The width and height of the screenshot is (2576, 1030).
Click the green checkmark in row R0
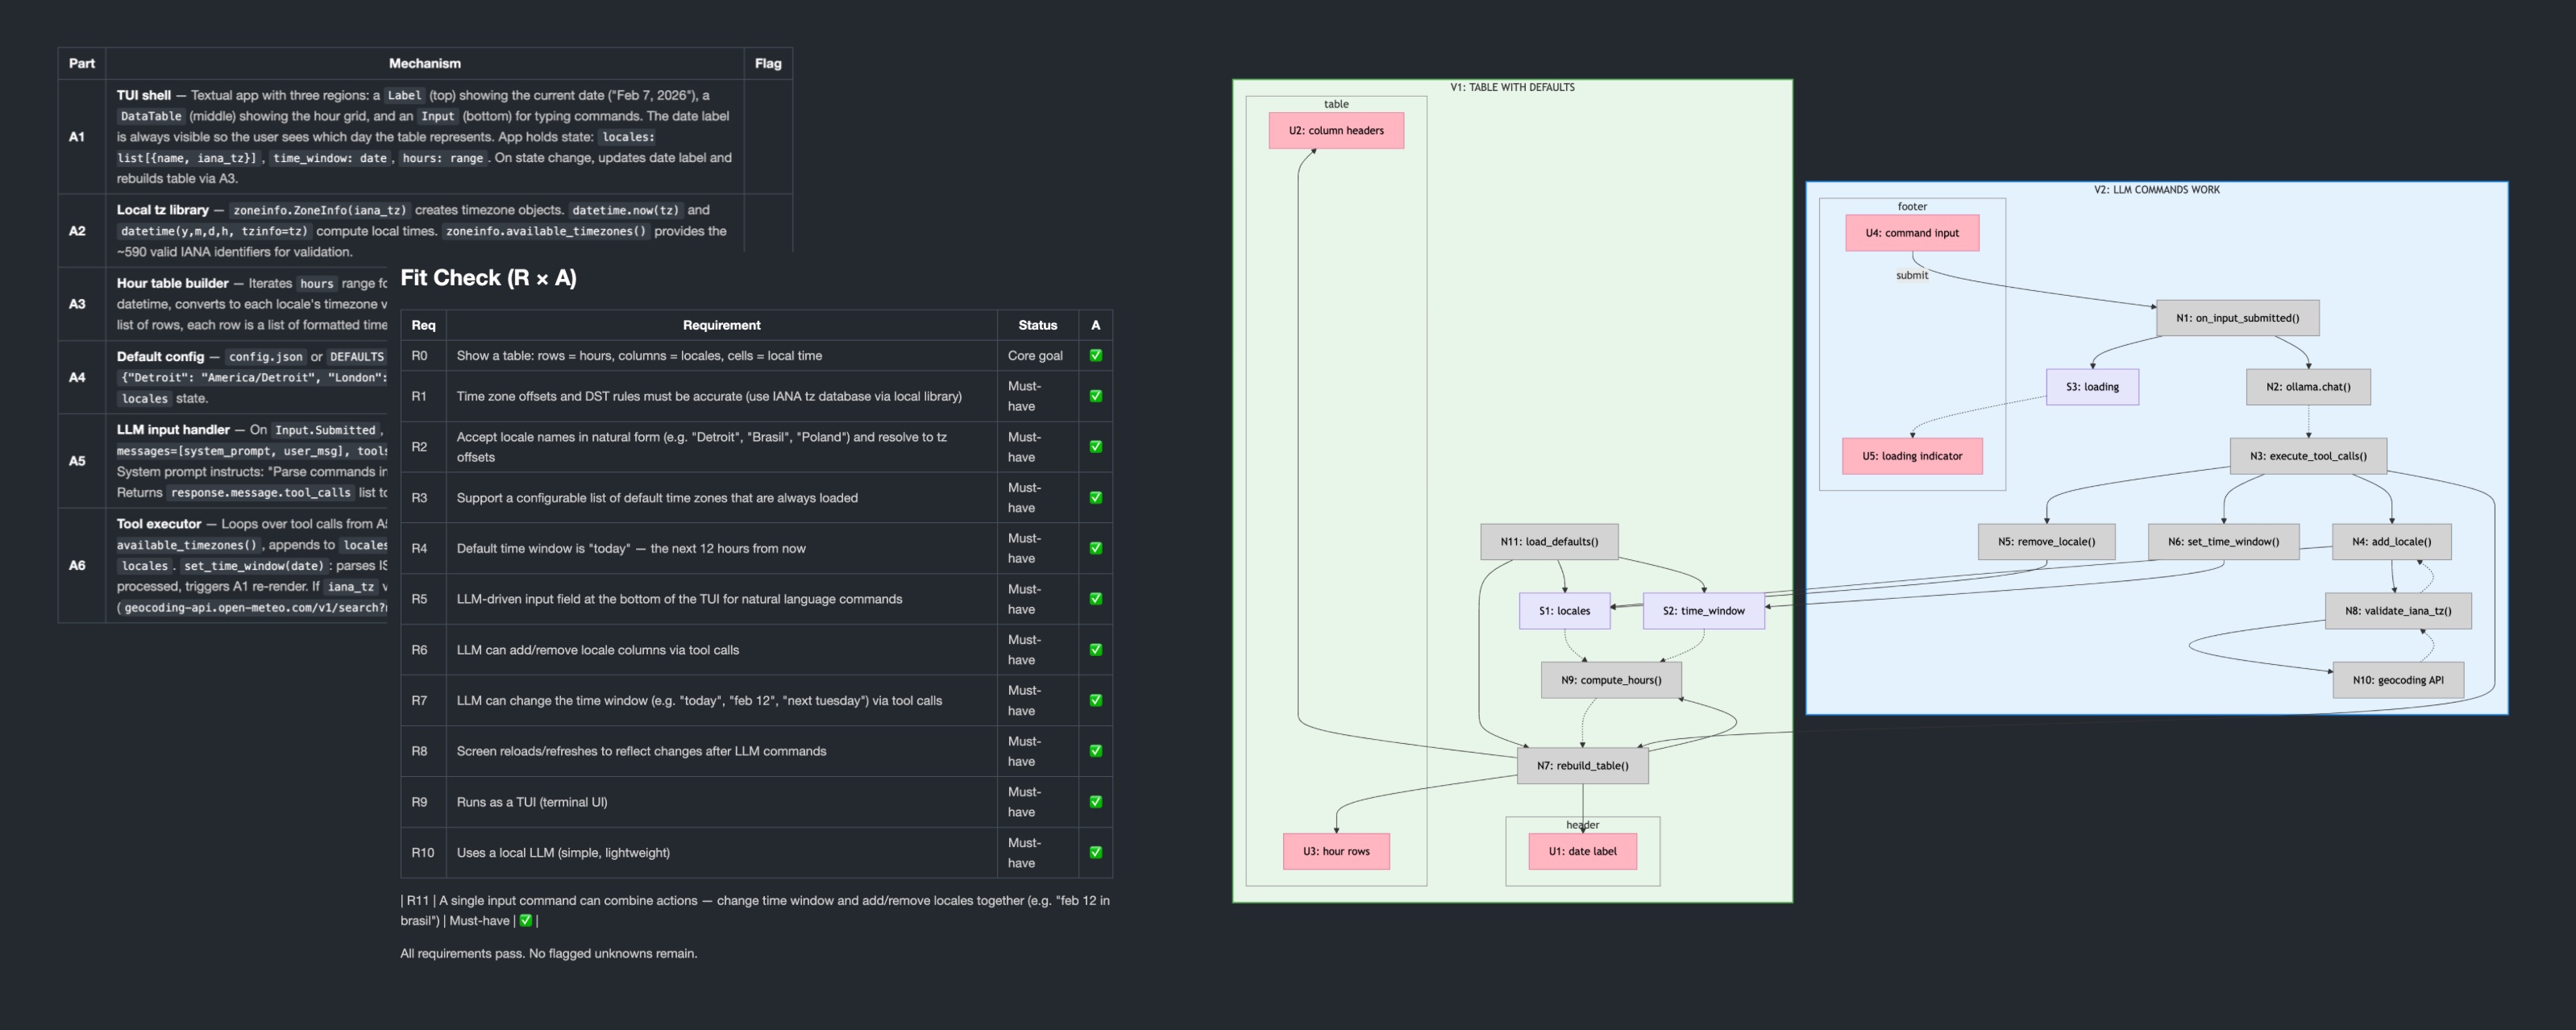(x=1095, y=355)
